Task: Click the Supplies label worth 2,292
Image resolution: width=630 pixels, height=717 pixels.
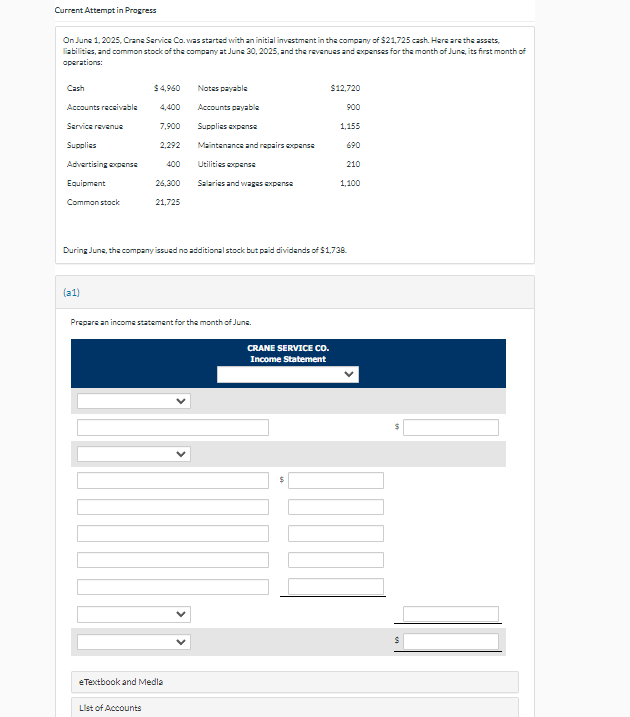Action: coord(81,145)
